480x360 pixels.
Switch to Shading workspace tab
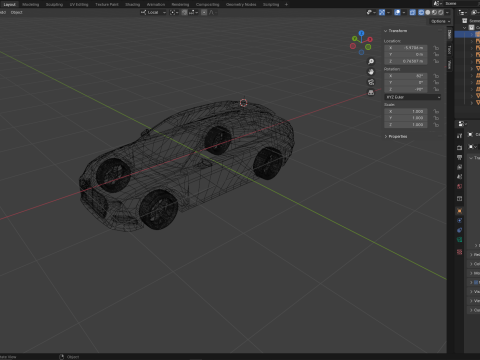[x=133, y=4]
